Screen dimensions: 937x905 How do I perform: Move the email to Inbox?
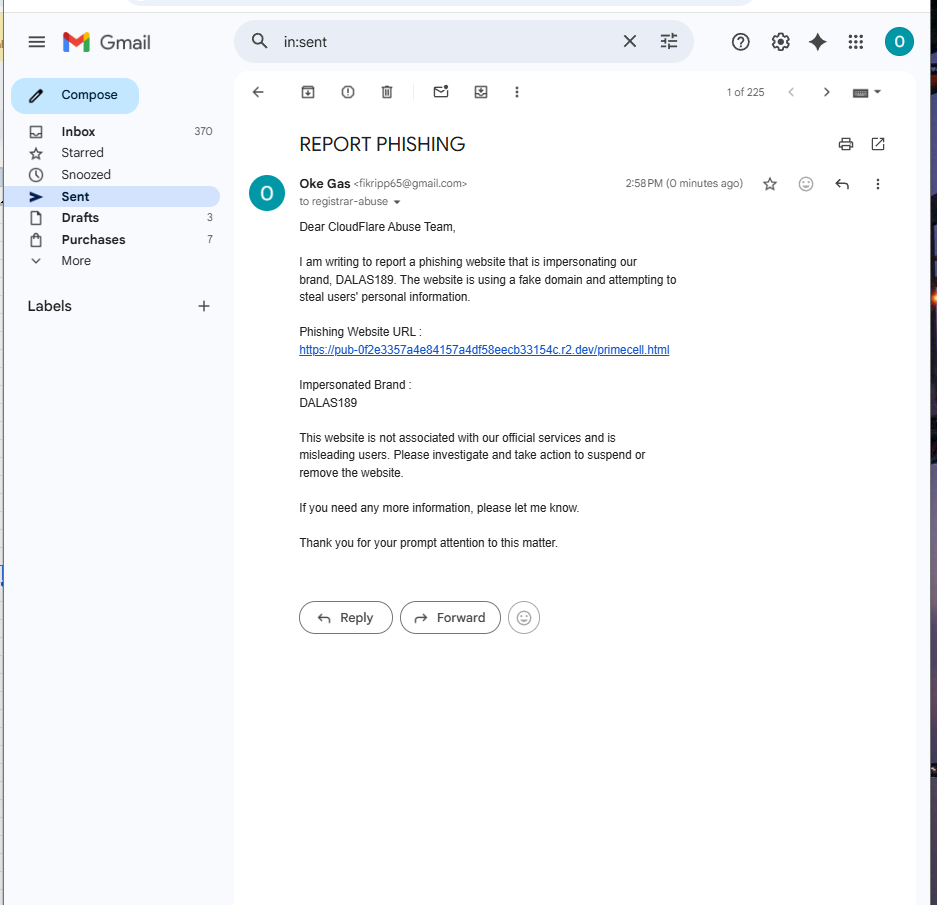tap(481, 92)
